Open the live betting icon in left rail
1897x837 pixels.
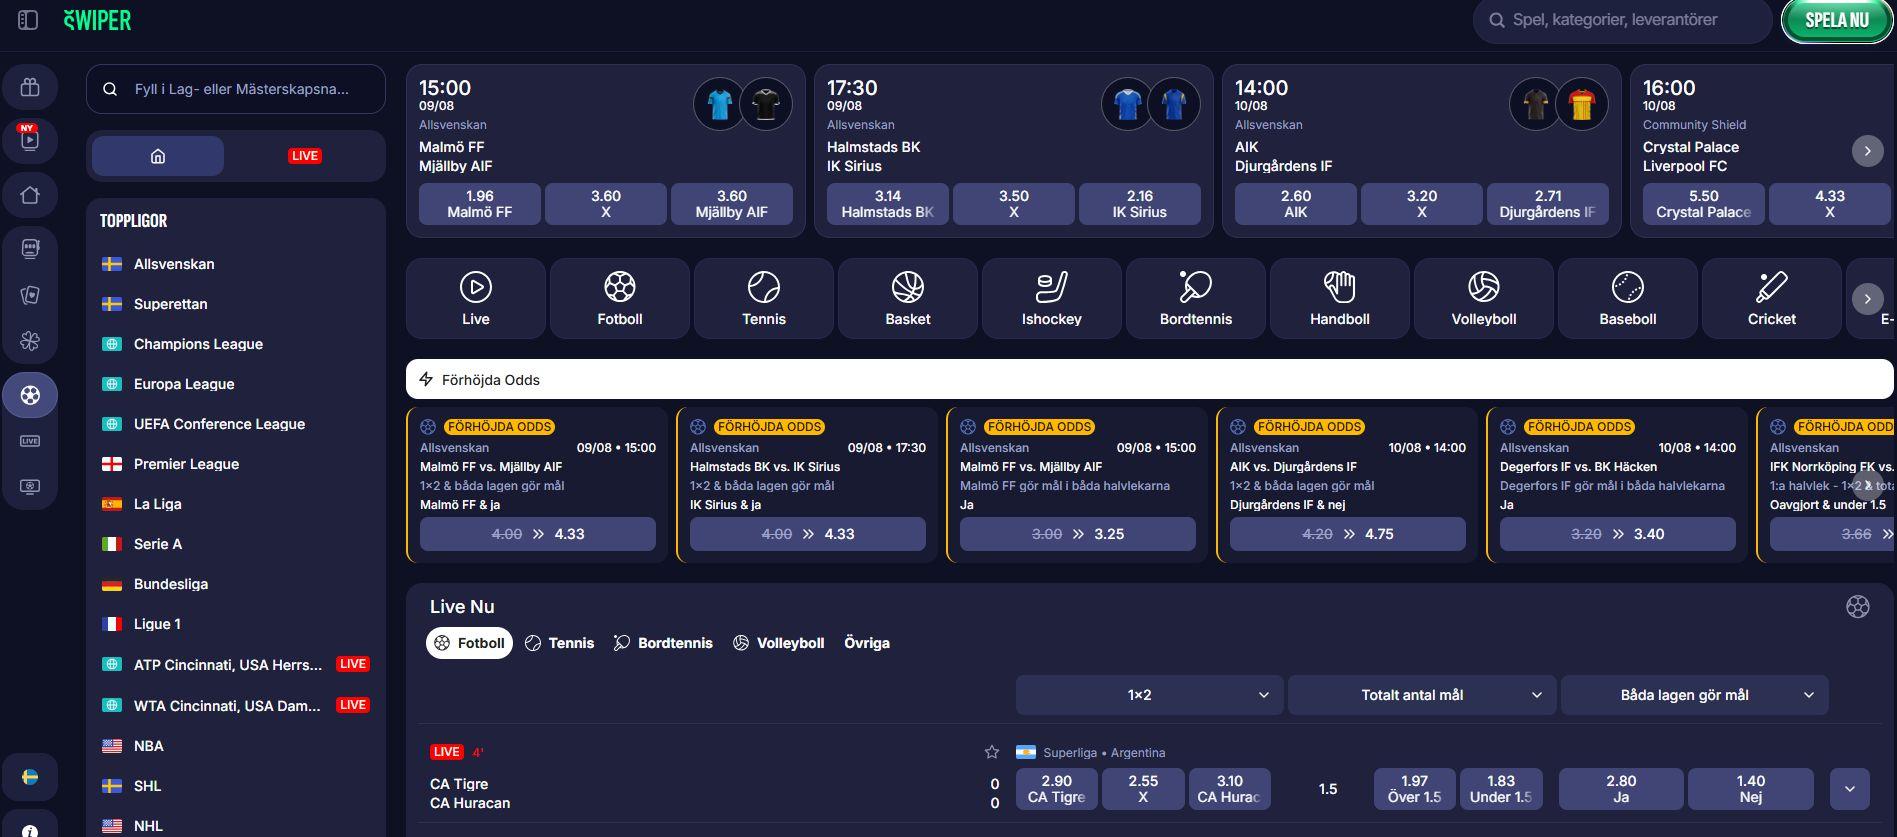tap(30, 441)
